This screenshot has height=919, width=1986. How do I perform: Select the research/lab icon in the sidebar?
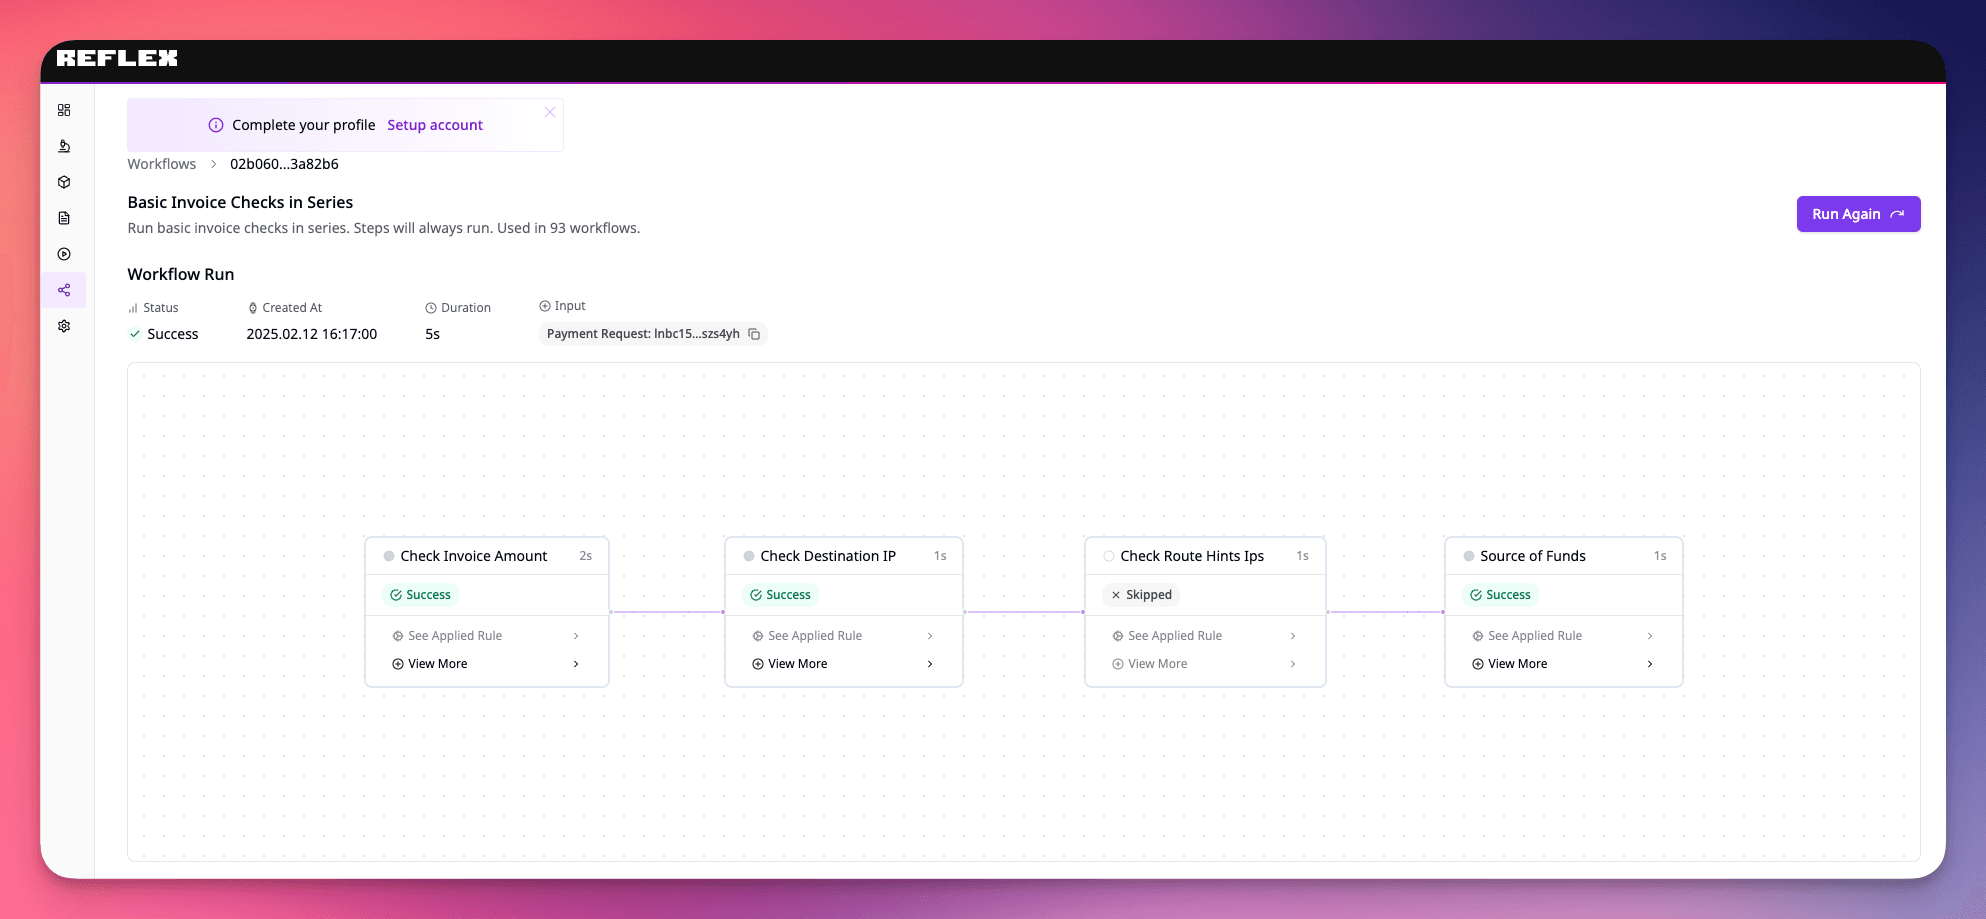[x=64, y=146]
